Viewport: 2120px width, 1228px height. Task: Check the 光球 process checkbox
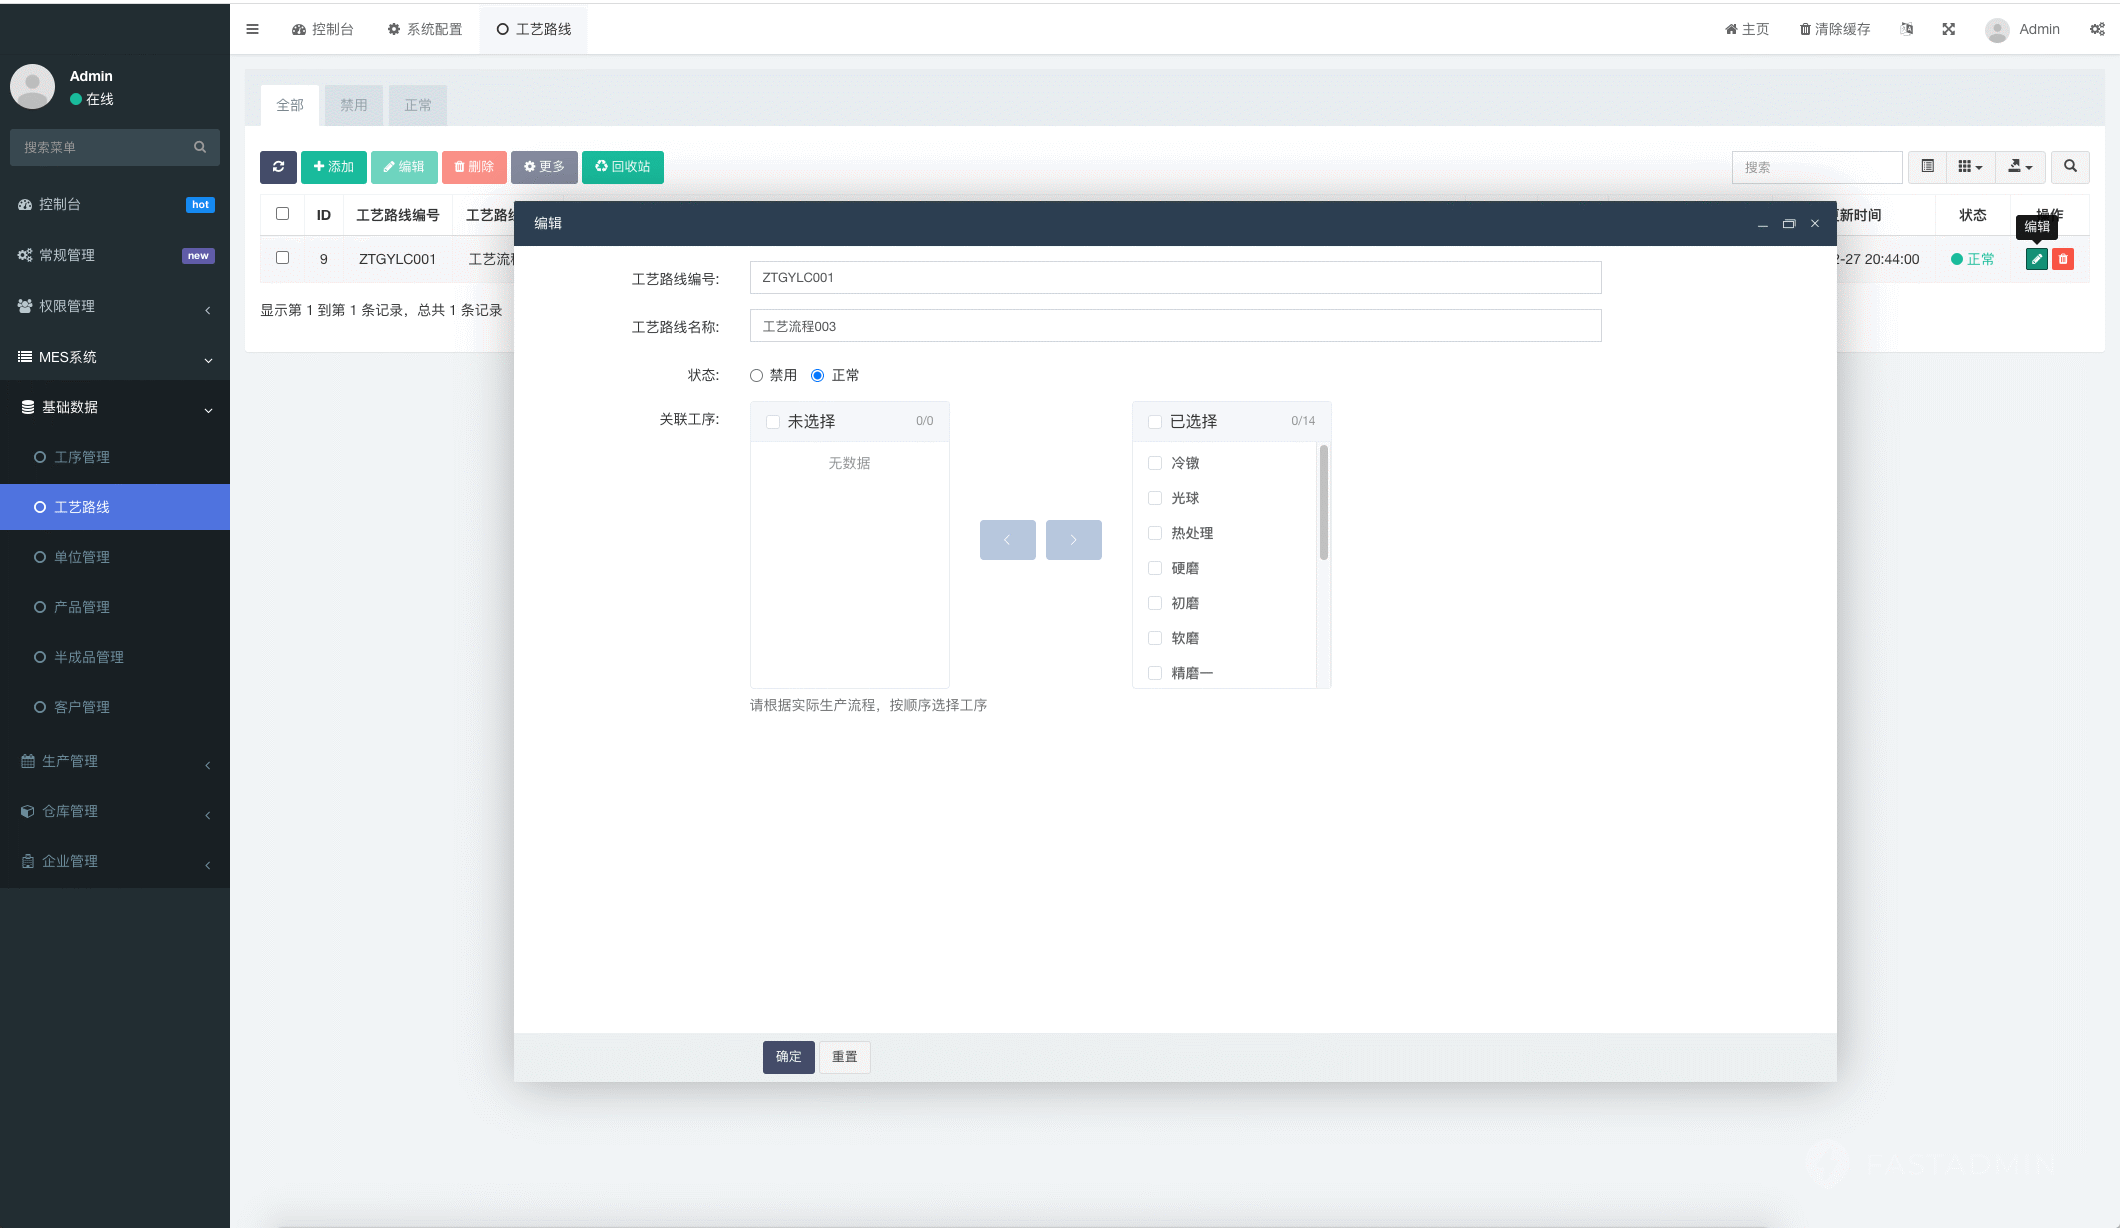click(1155, 498)
